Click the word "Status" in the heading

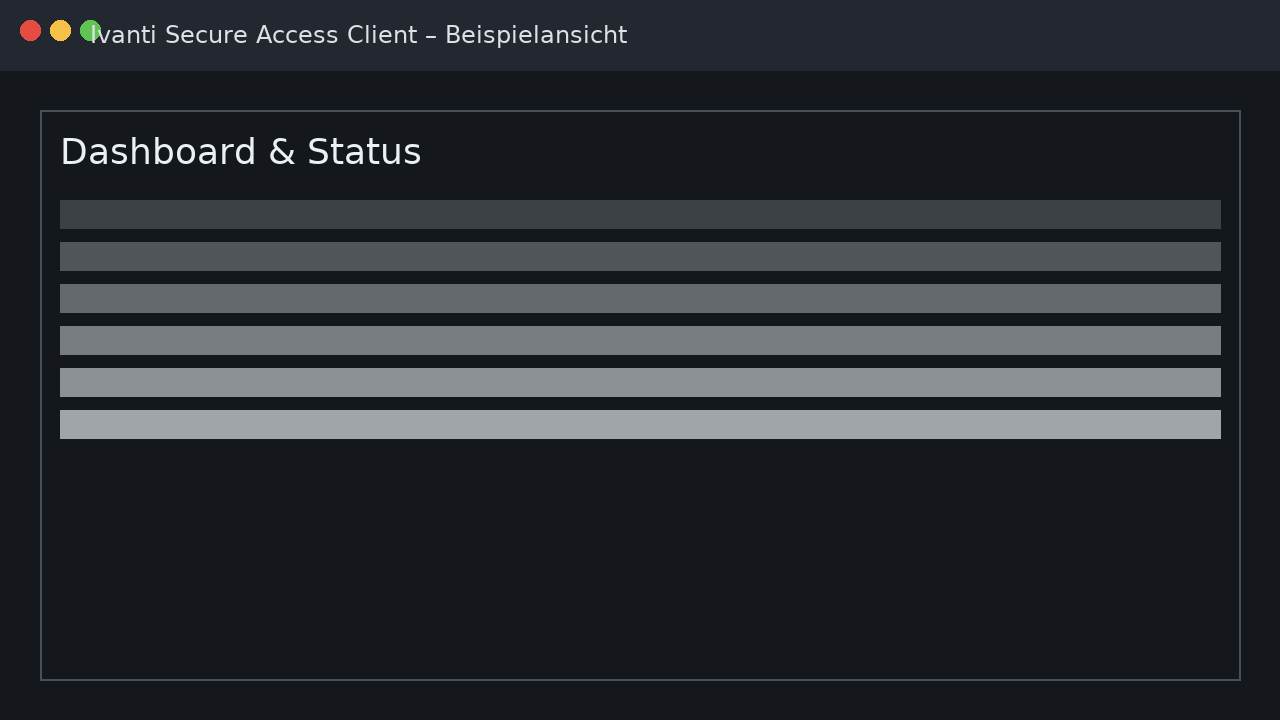point(364,152)
